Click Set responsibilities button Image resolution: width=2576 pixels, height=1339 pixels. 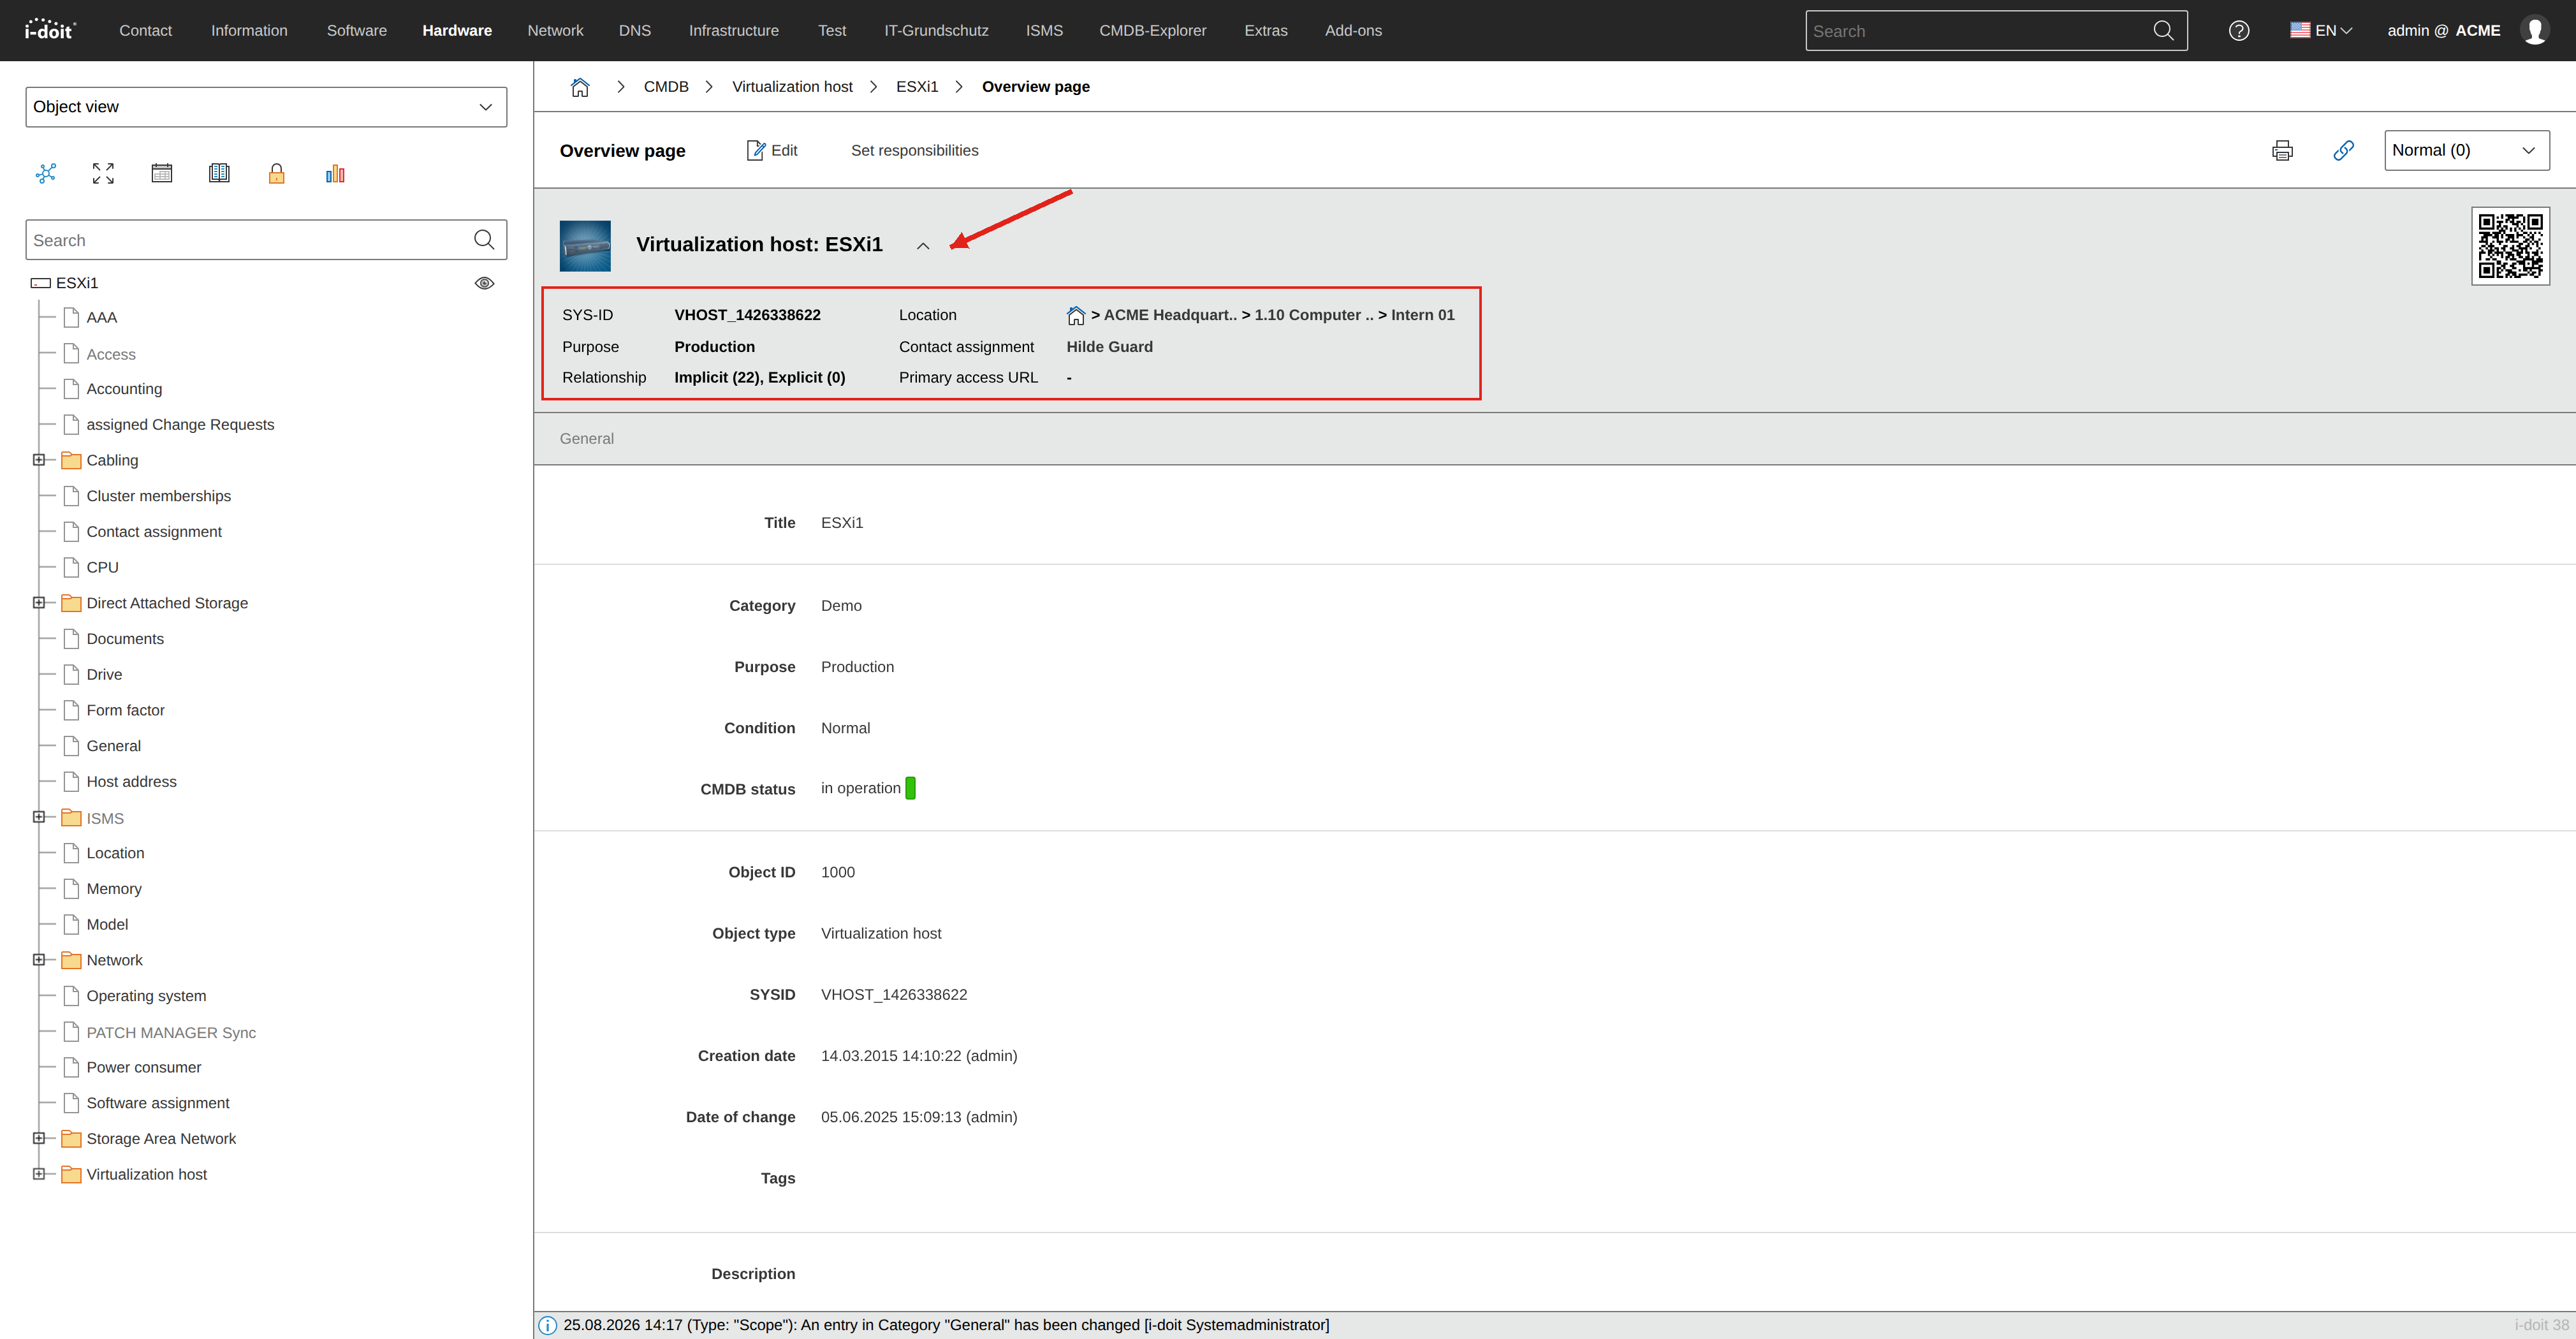click(x=915, y=151)
